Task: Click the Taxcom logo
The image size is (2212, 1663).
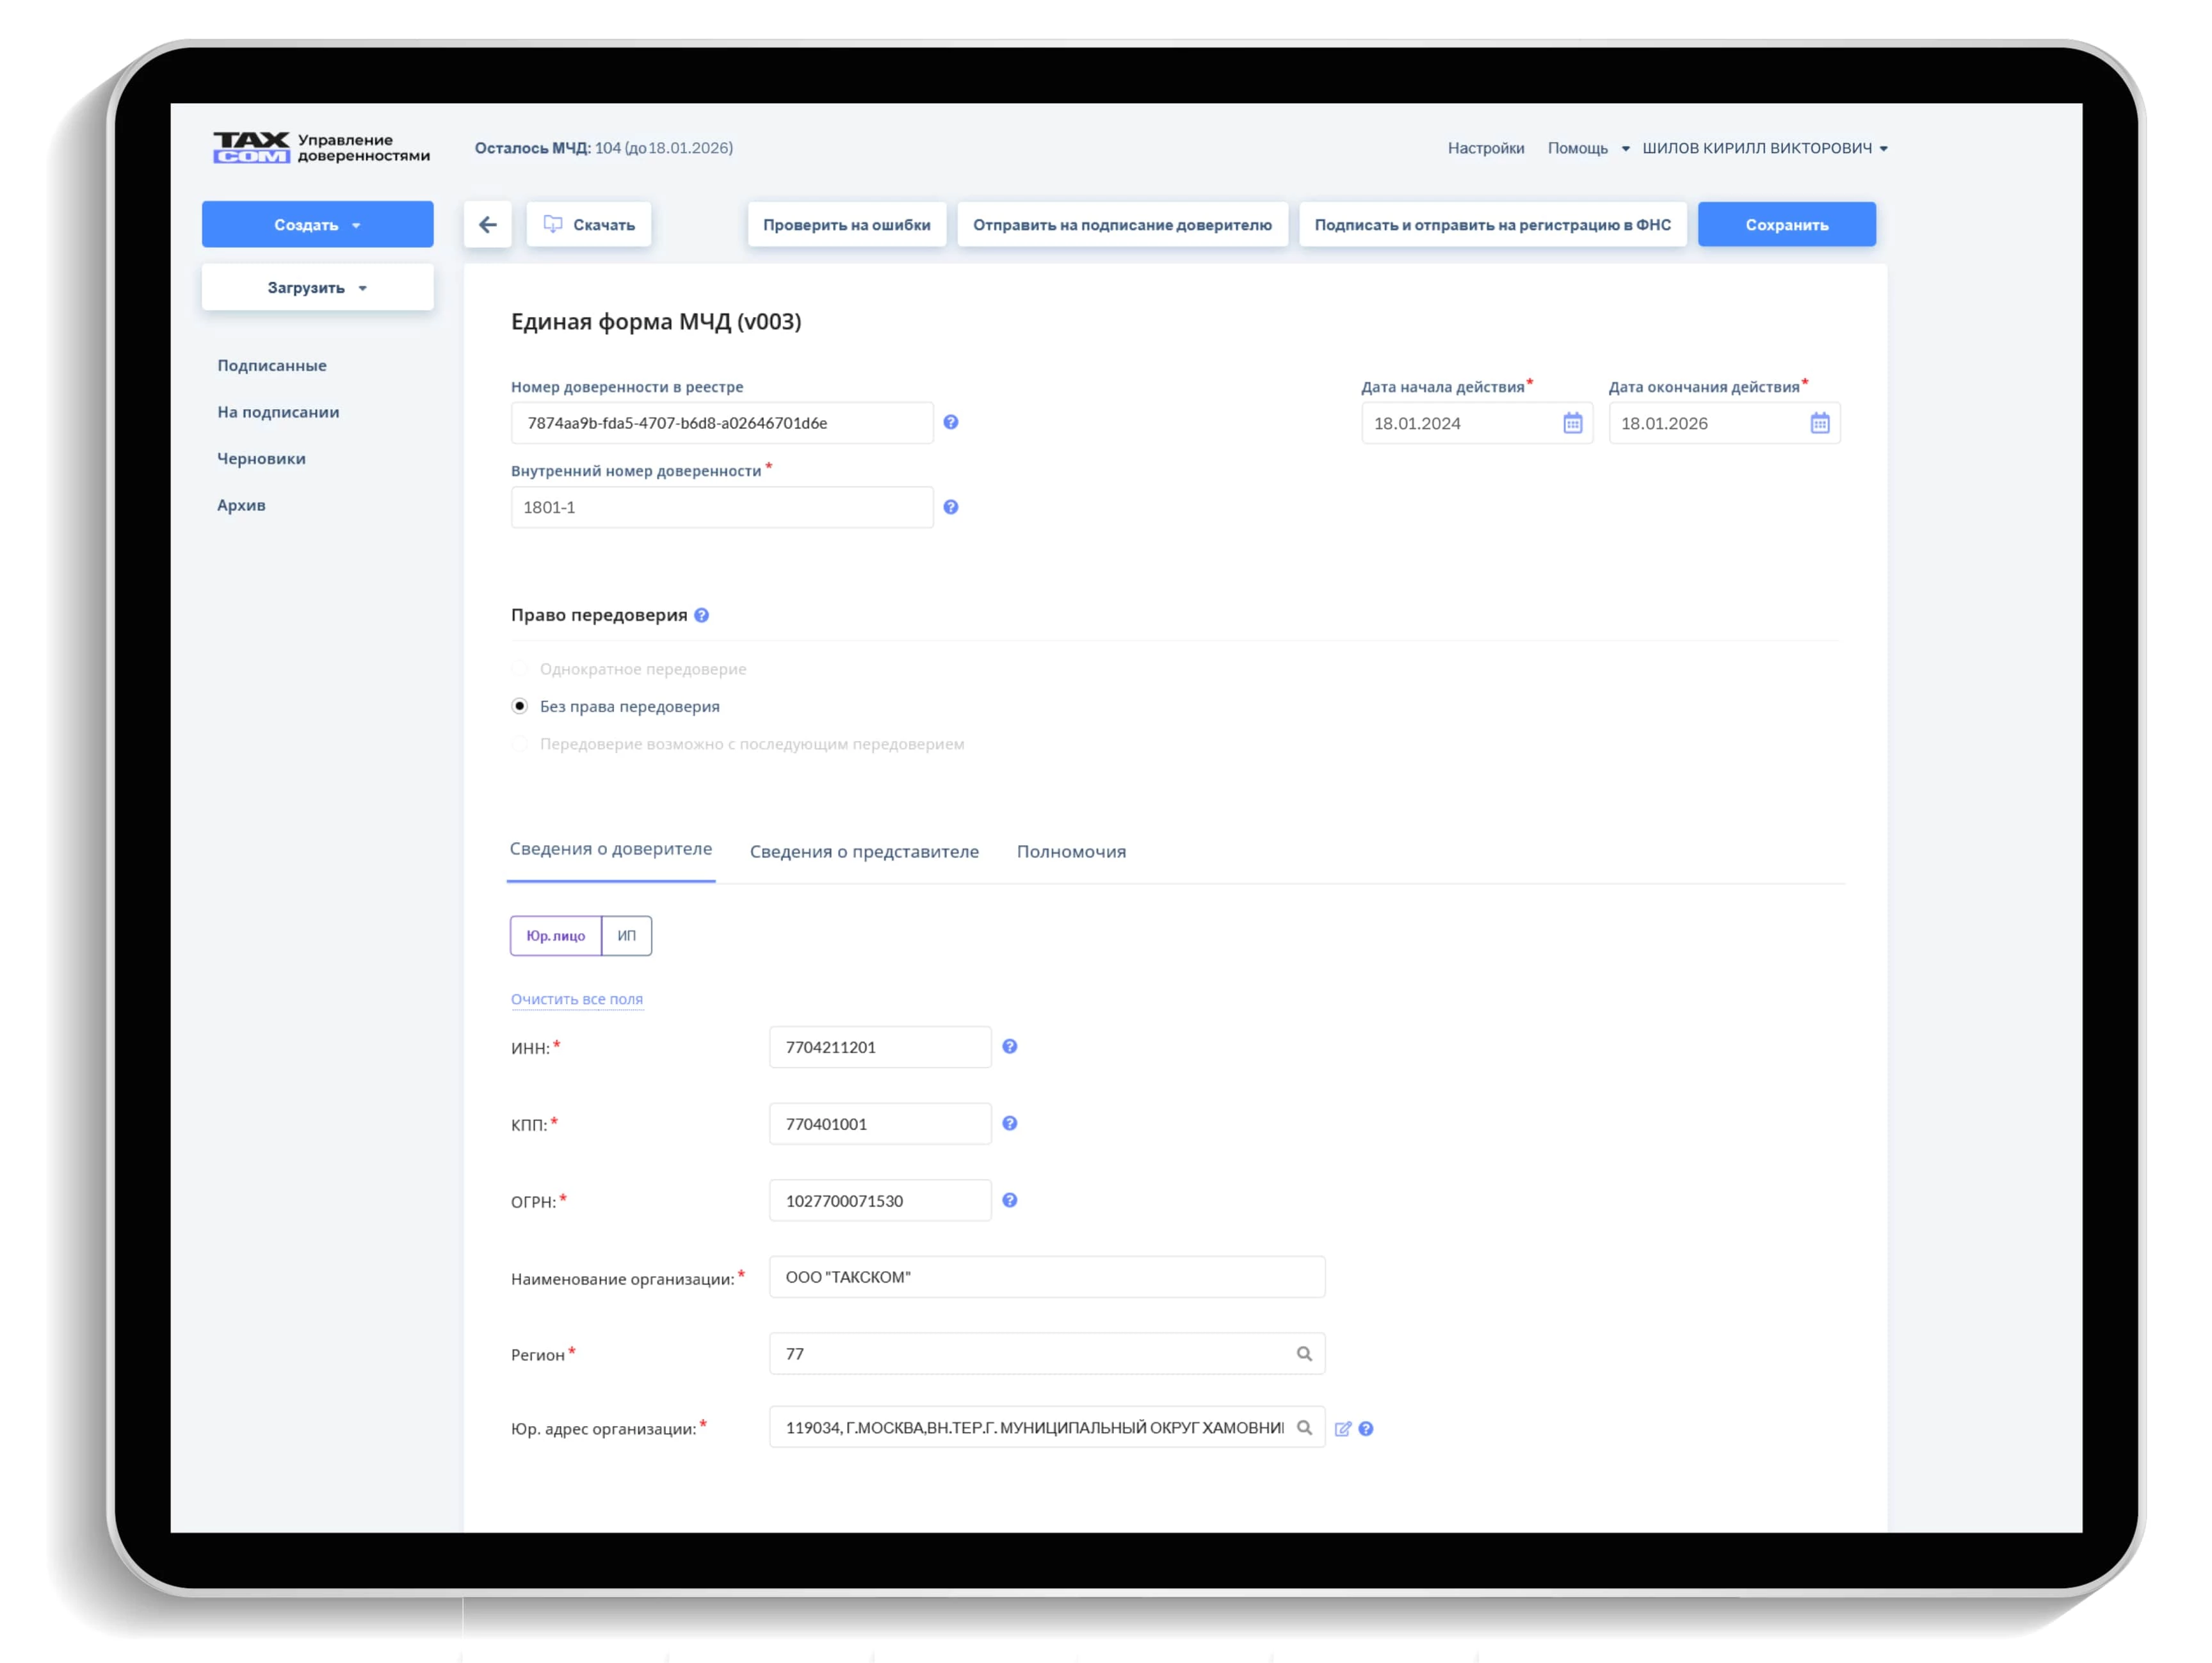Action: coord(251,148)
